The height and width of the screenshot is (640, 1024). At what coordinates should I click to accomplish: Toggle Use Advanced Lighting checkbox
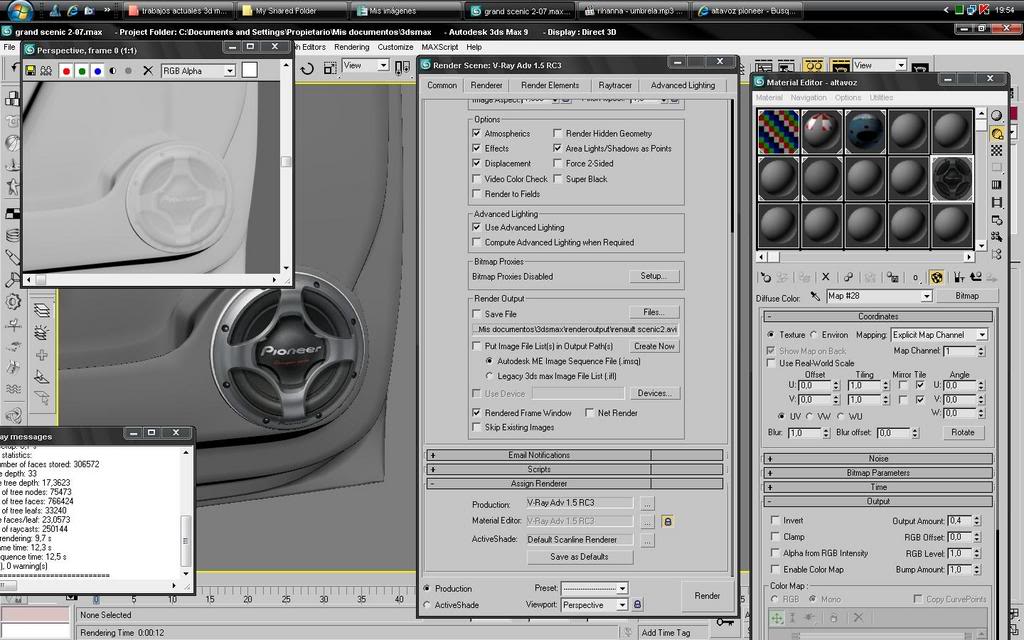tap(477, 227)
